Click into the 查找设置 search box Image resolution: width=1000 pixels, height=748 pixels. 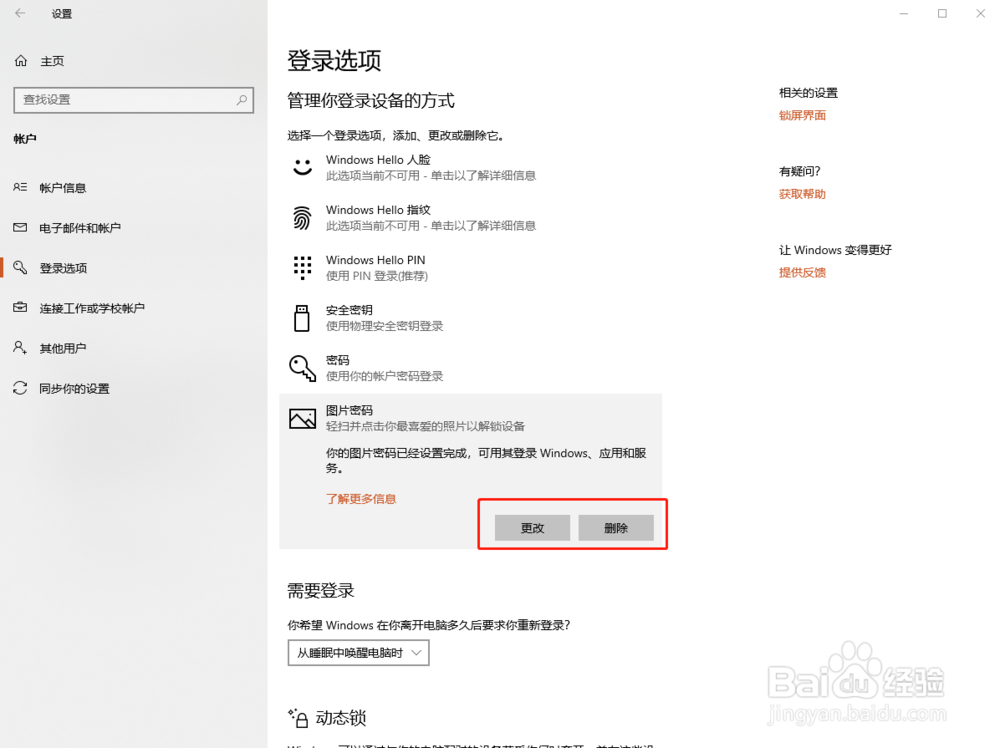click(x=133, y=100)
